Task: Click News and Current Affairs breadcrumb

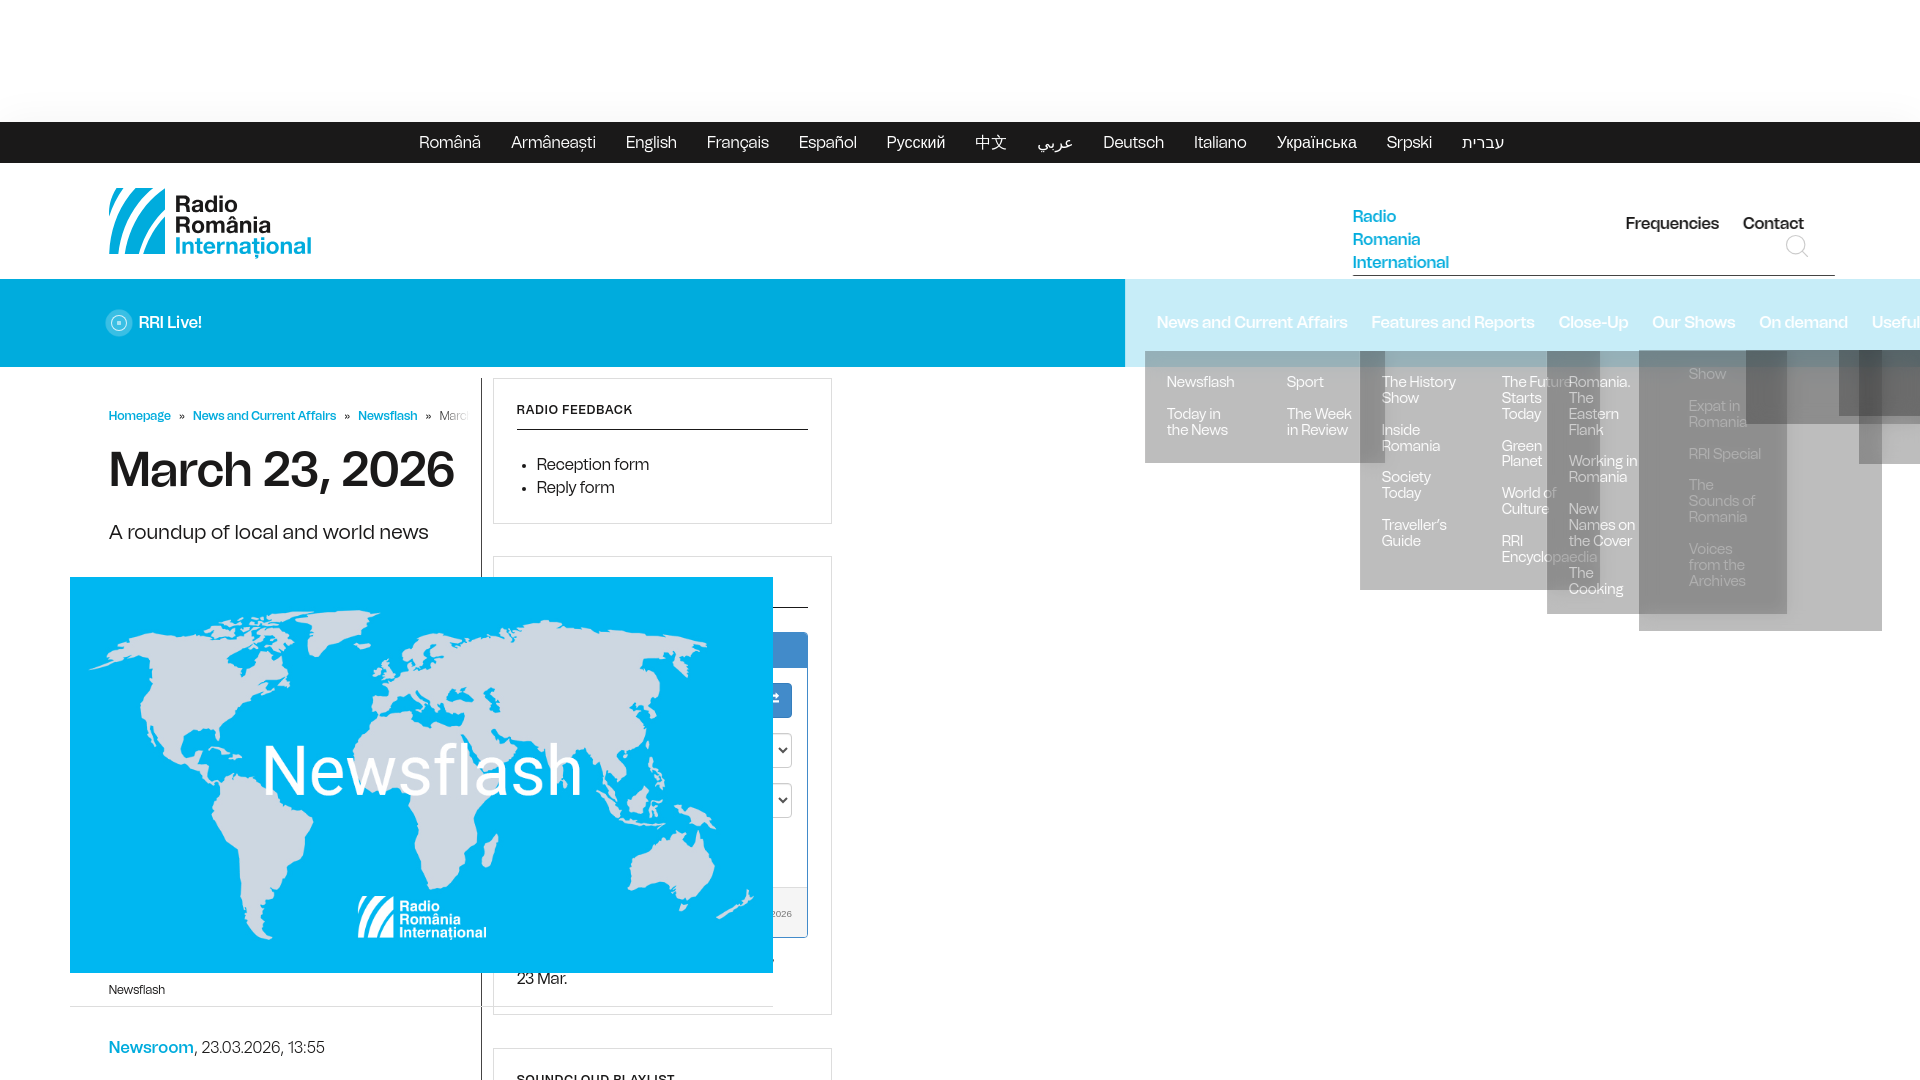Action: tap(264, 416)
